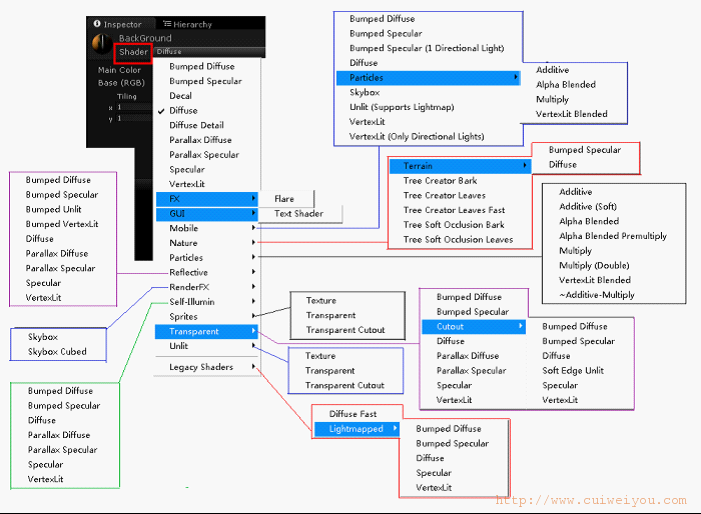Choose the Diffuse Detail shader

[x=196, y=126]
